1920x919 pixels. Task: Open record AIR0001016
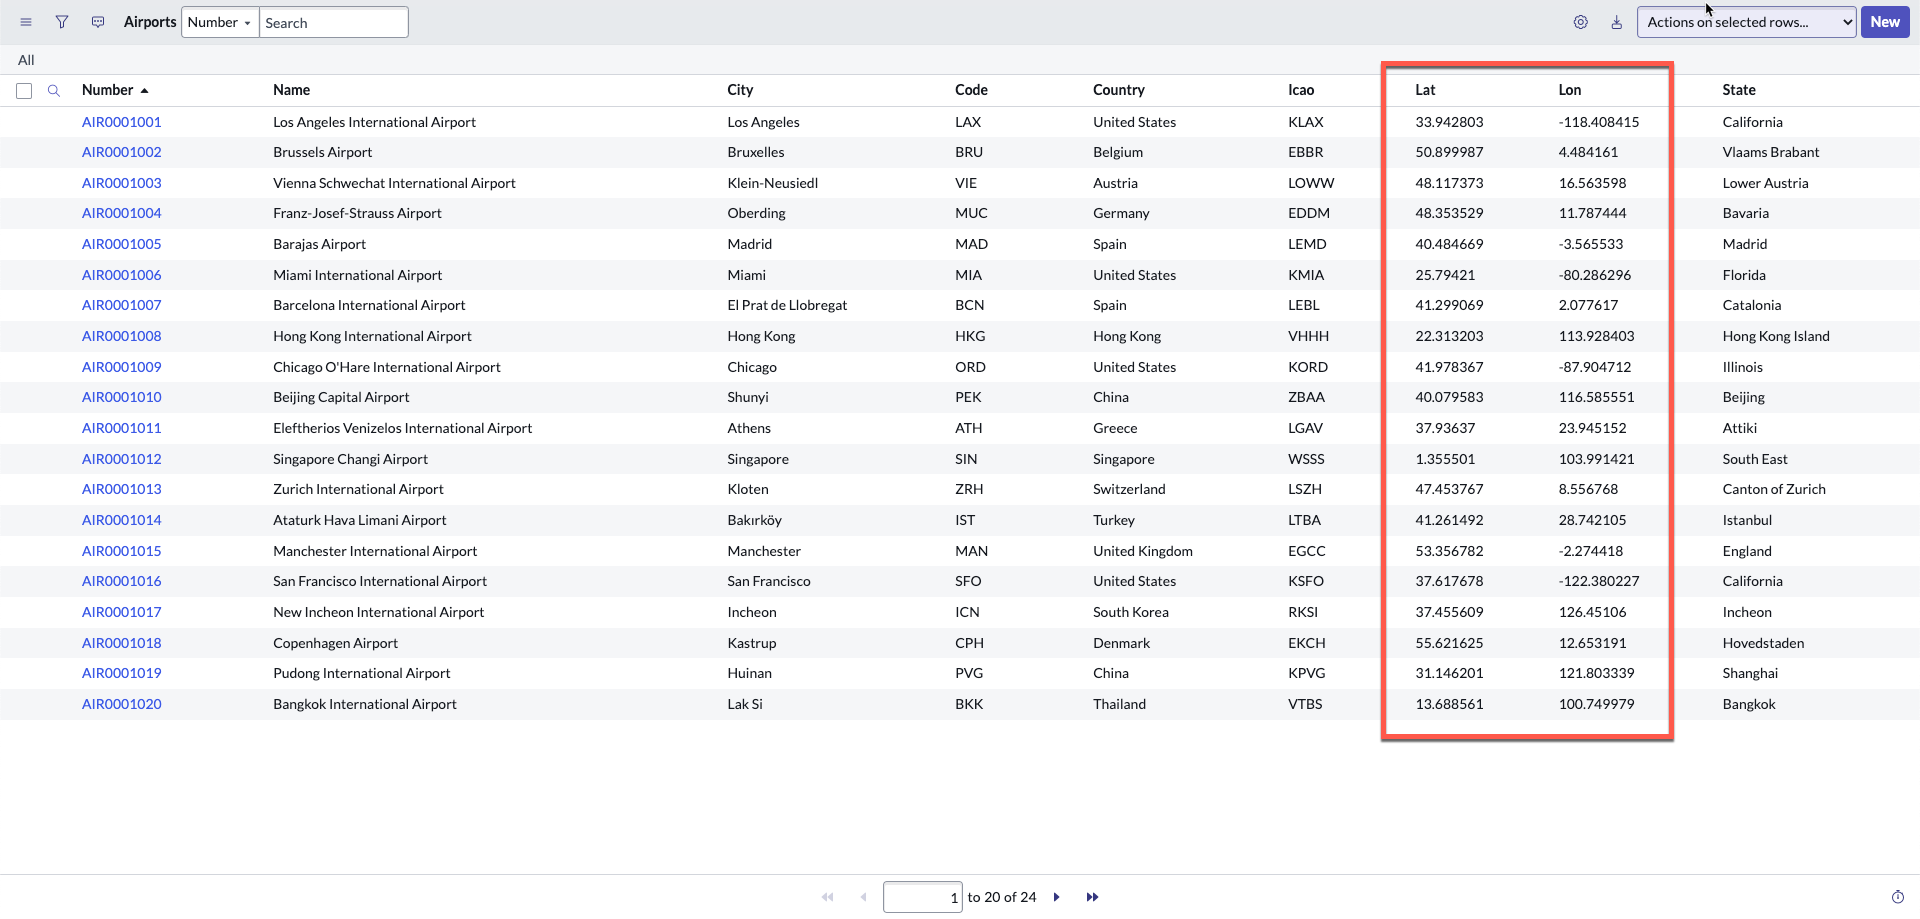[x=122, y=581]
